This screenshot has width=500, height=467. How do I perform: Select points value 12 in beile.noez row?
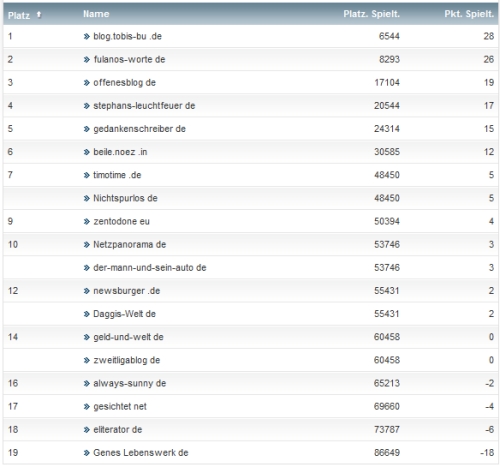click(x=489, y=152)
